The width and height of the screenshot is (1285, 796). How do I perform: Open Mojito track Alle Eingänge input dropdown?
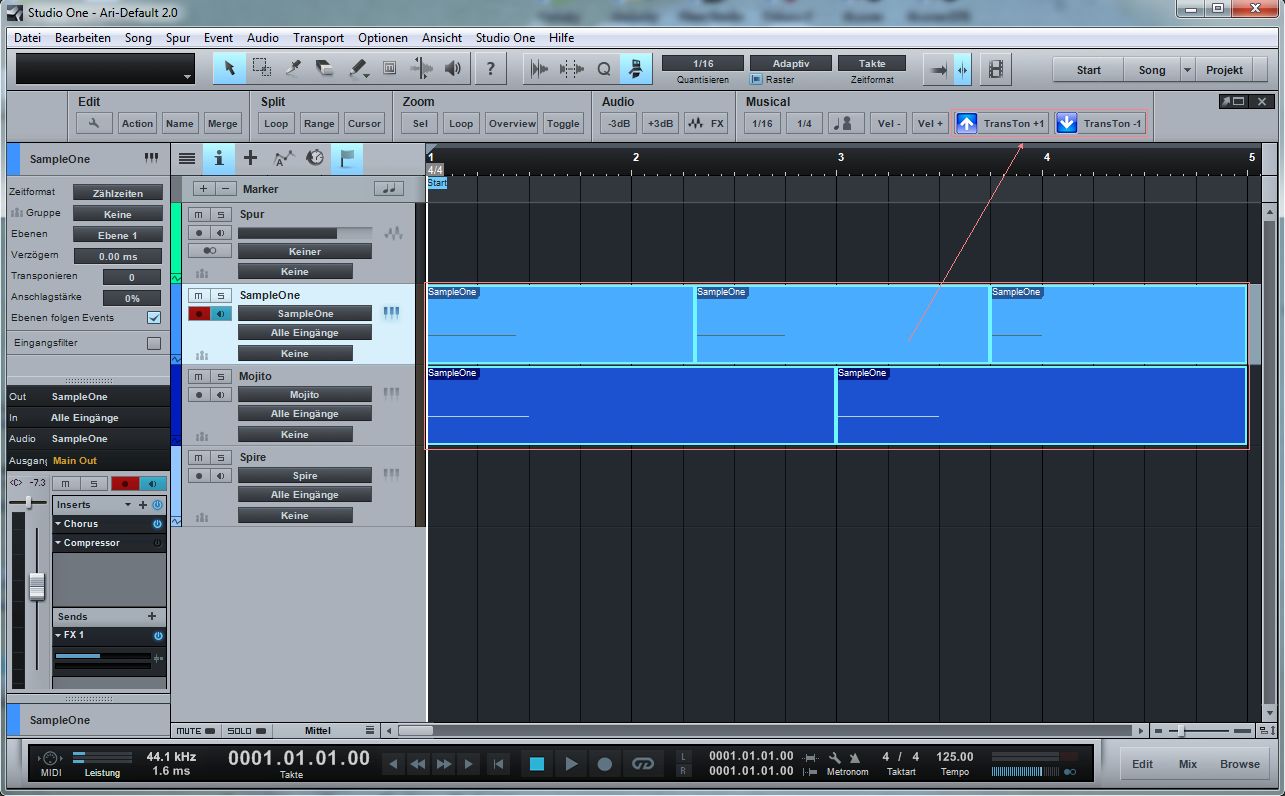305,414
